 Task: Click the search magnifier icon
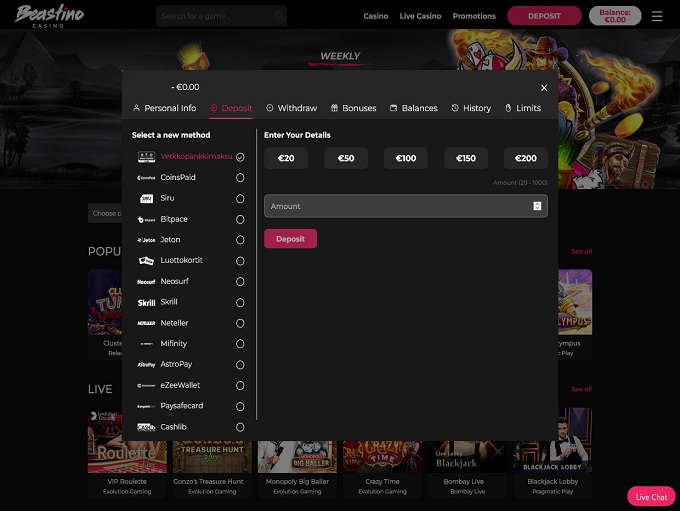click(x=279, y=16)
